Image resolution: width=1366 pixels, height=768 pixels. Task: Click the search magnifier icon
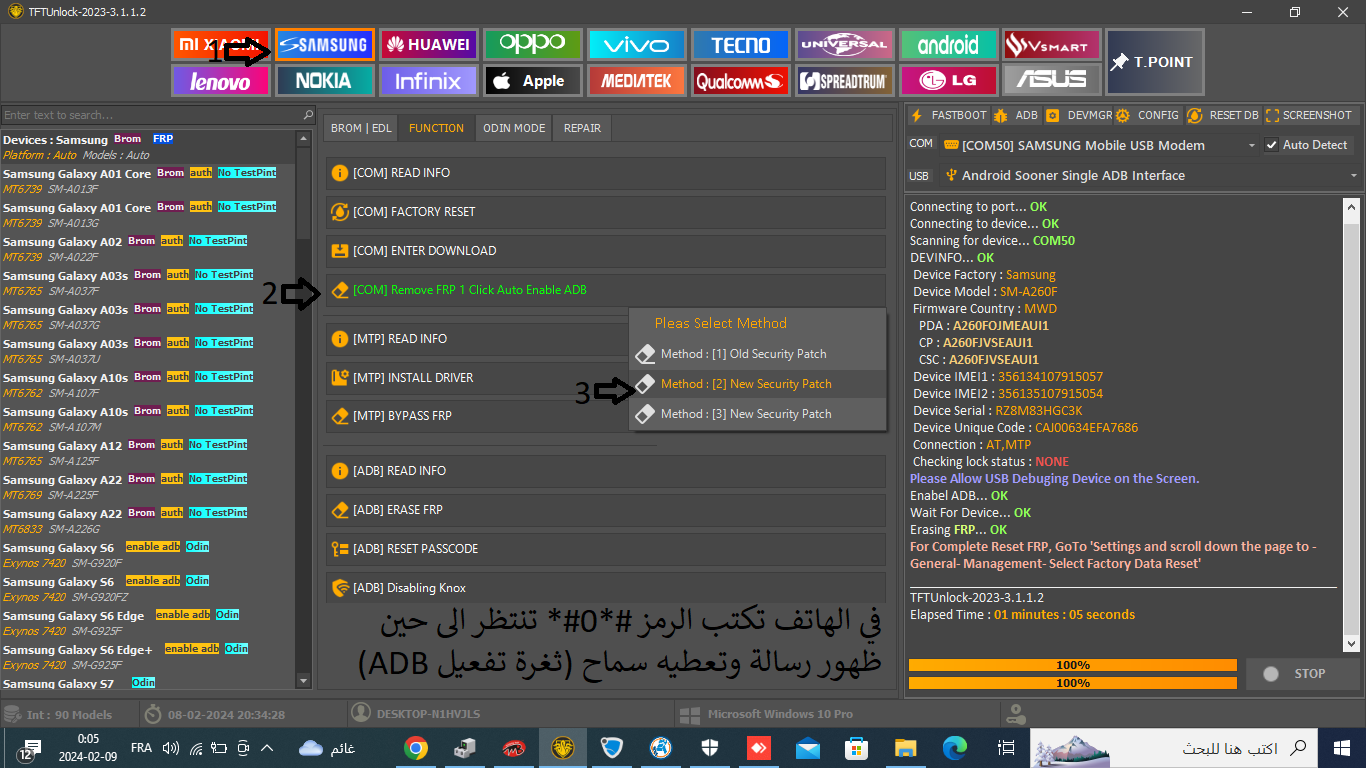308,115
